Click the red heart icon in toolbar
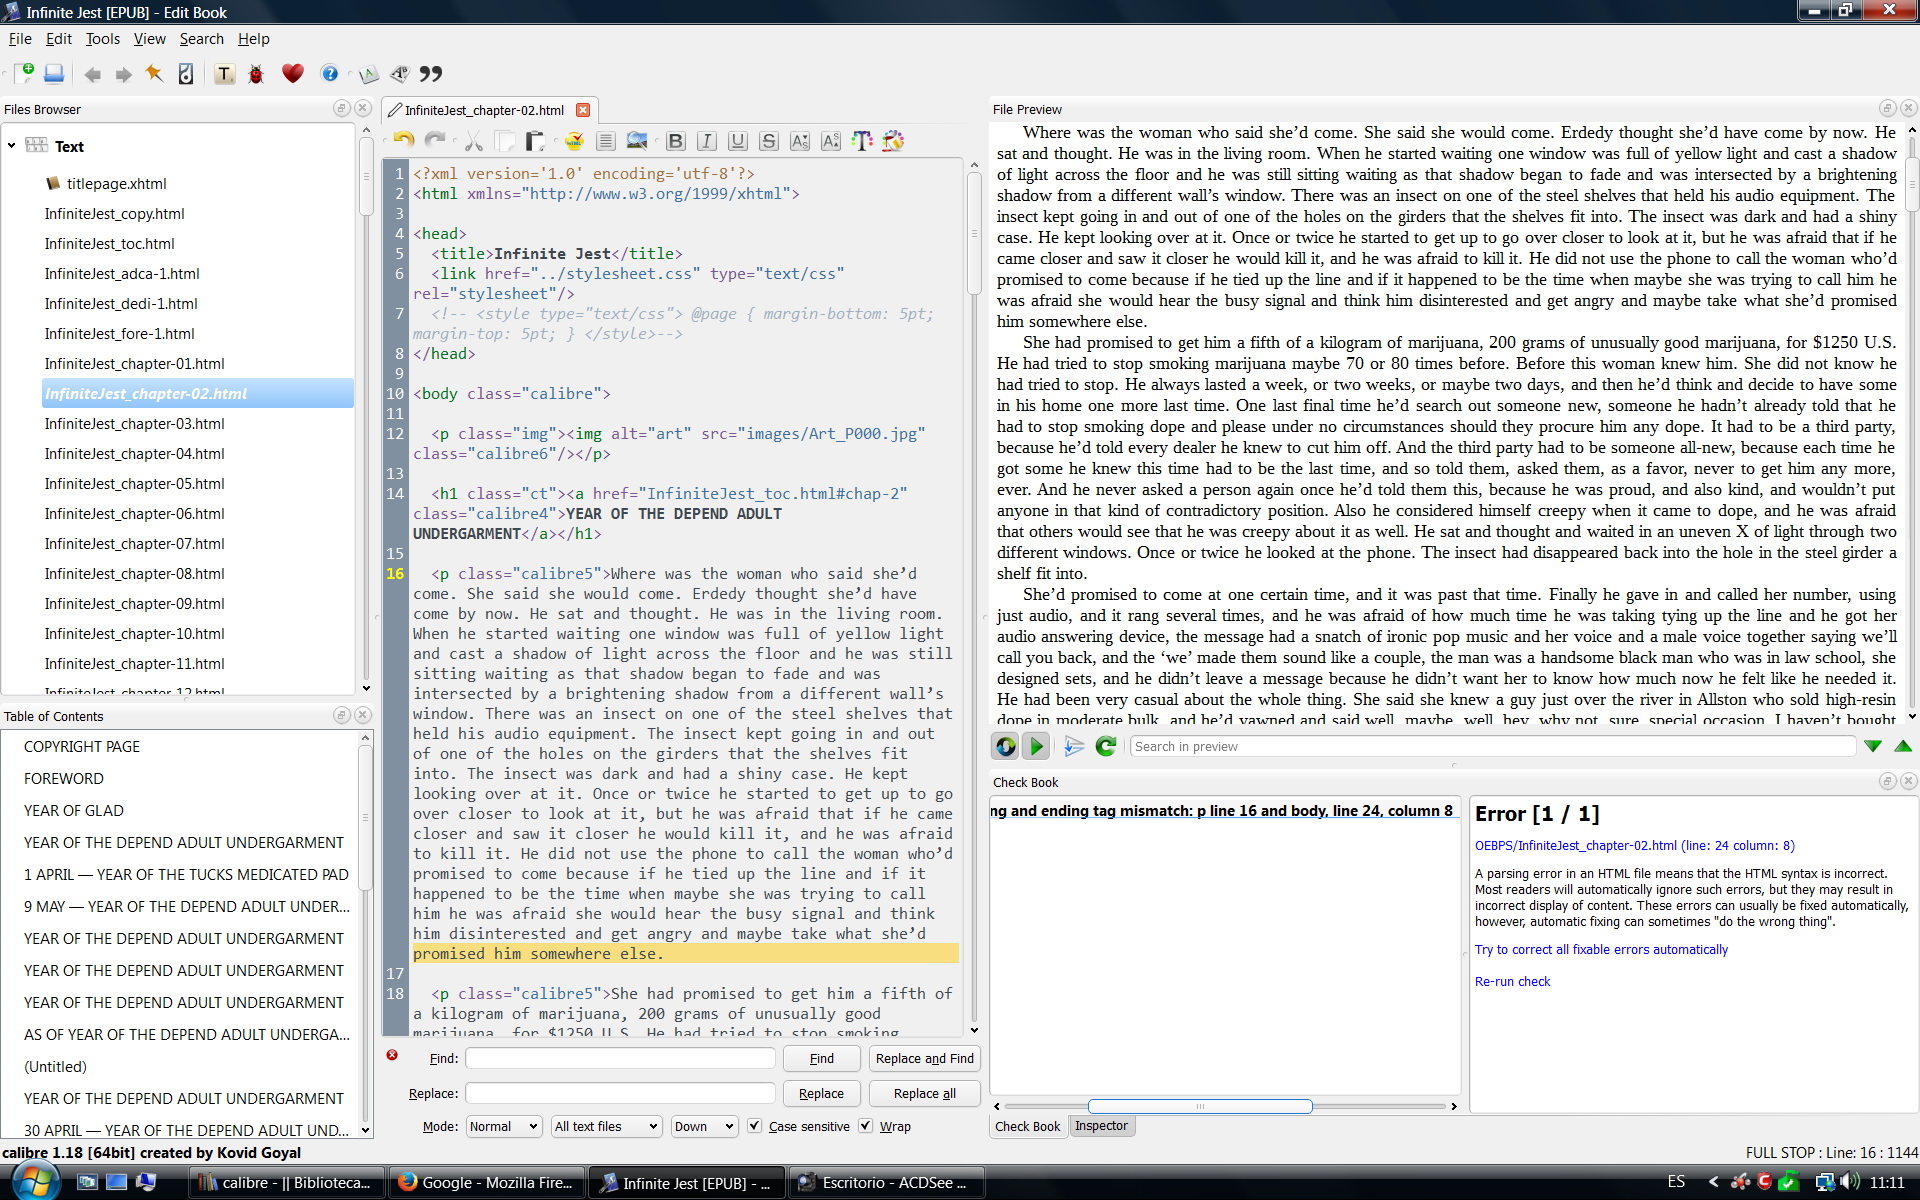This screenshot has height=1200, width=1920. pyautogui.click(x=292, y=74)
